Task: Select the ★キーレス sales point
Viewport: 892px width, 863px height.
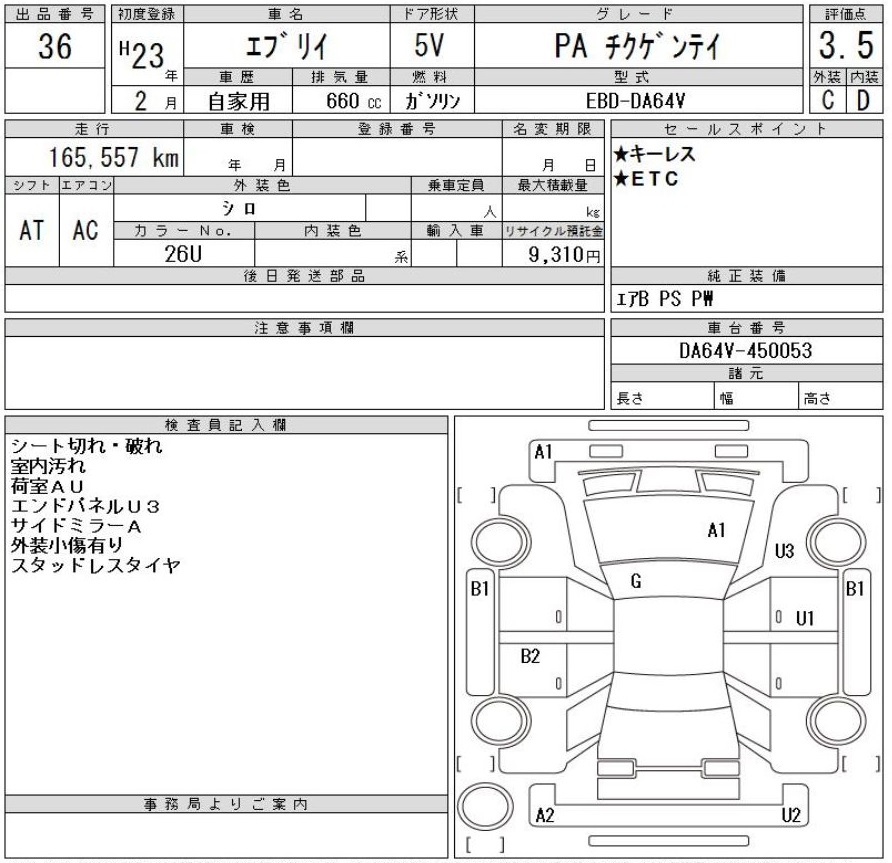Action: point(654,156)
